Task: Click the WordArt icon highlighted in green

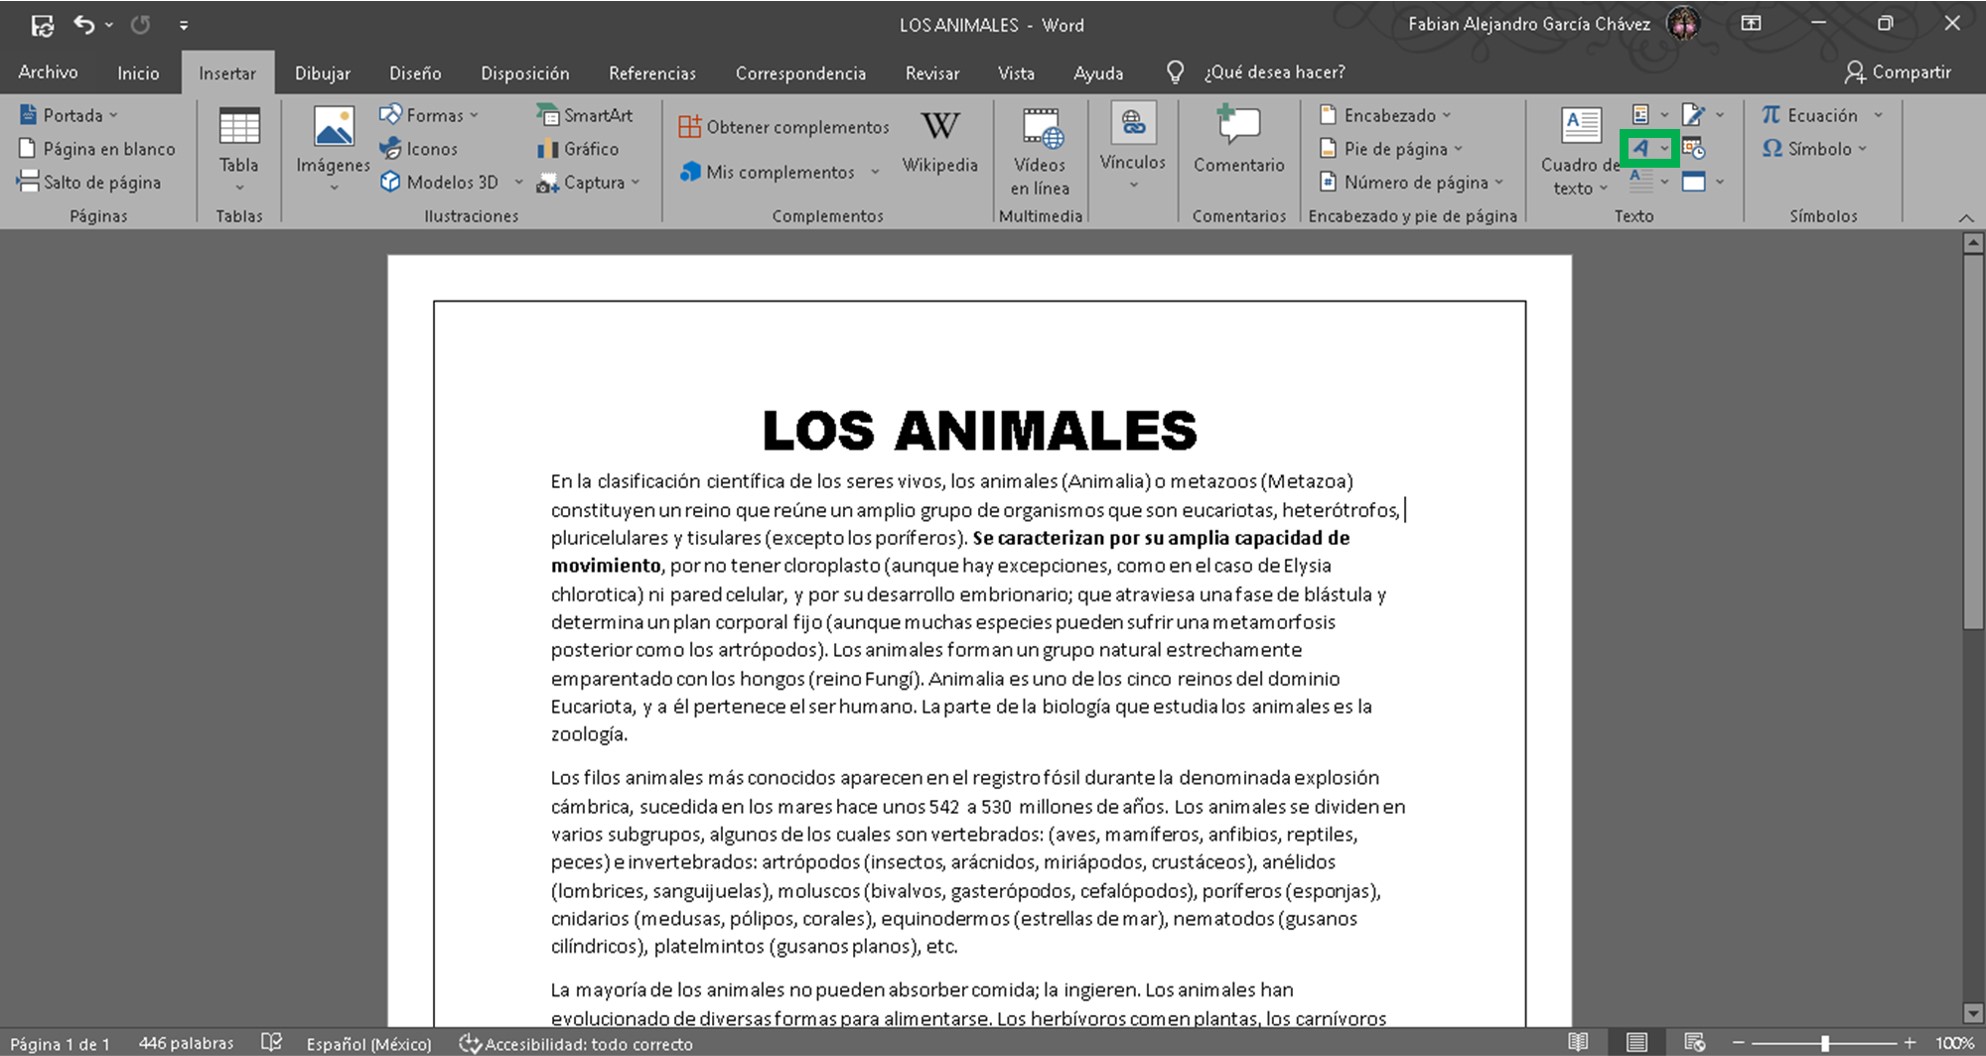Action: [1641, 149]
